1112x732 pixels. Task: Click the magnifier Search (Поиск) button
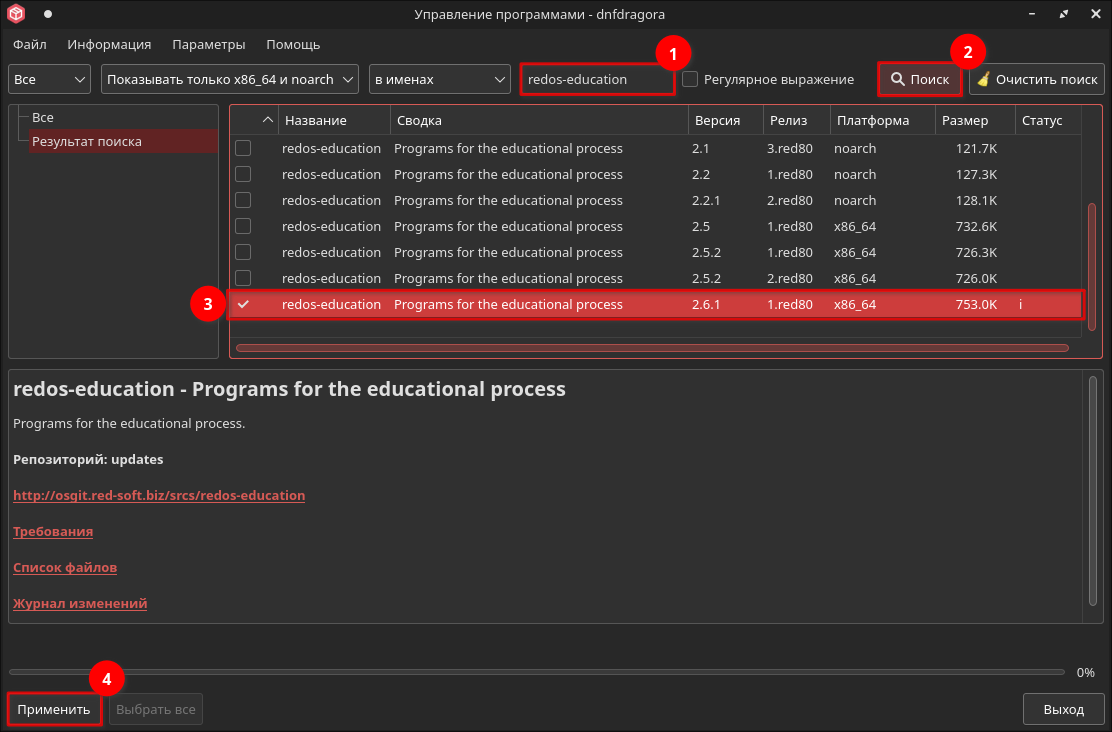[919, 79]
